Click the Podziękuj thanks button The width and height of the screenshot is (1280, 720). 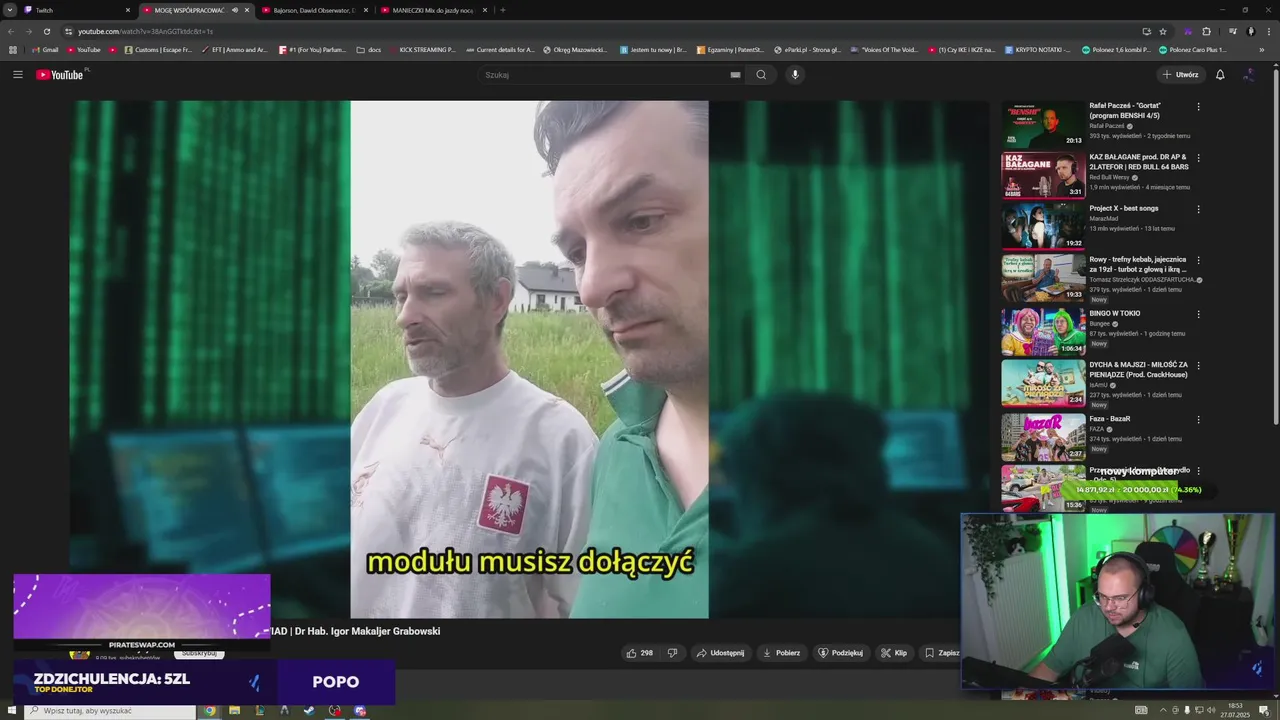[x=840, y=653]
